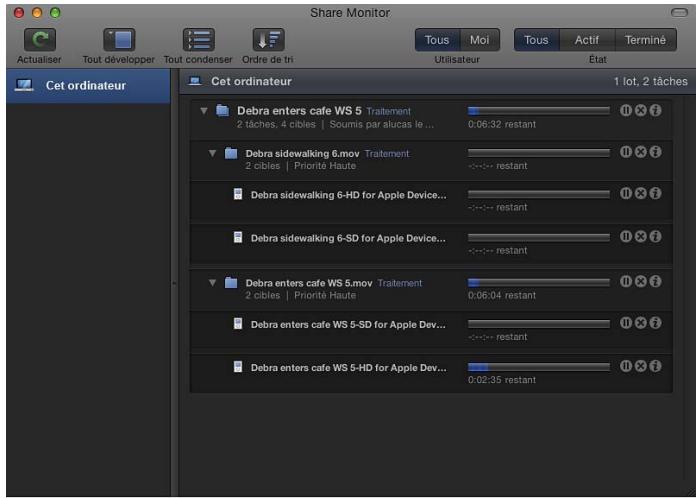Screen dimensions: 696x498
Task: Select Cet ordinateur in the sidebar
Action: click(x=88, y=85)
